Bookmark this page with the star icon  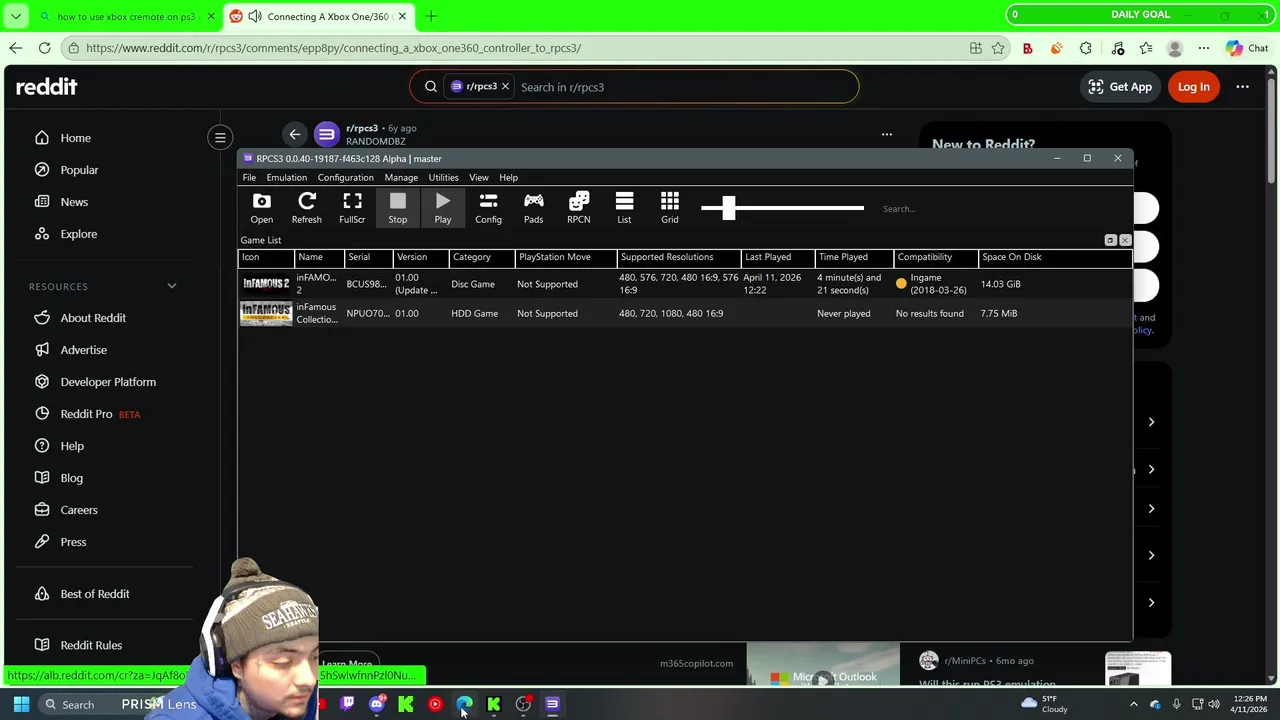coord(998,48)
